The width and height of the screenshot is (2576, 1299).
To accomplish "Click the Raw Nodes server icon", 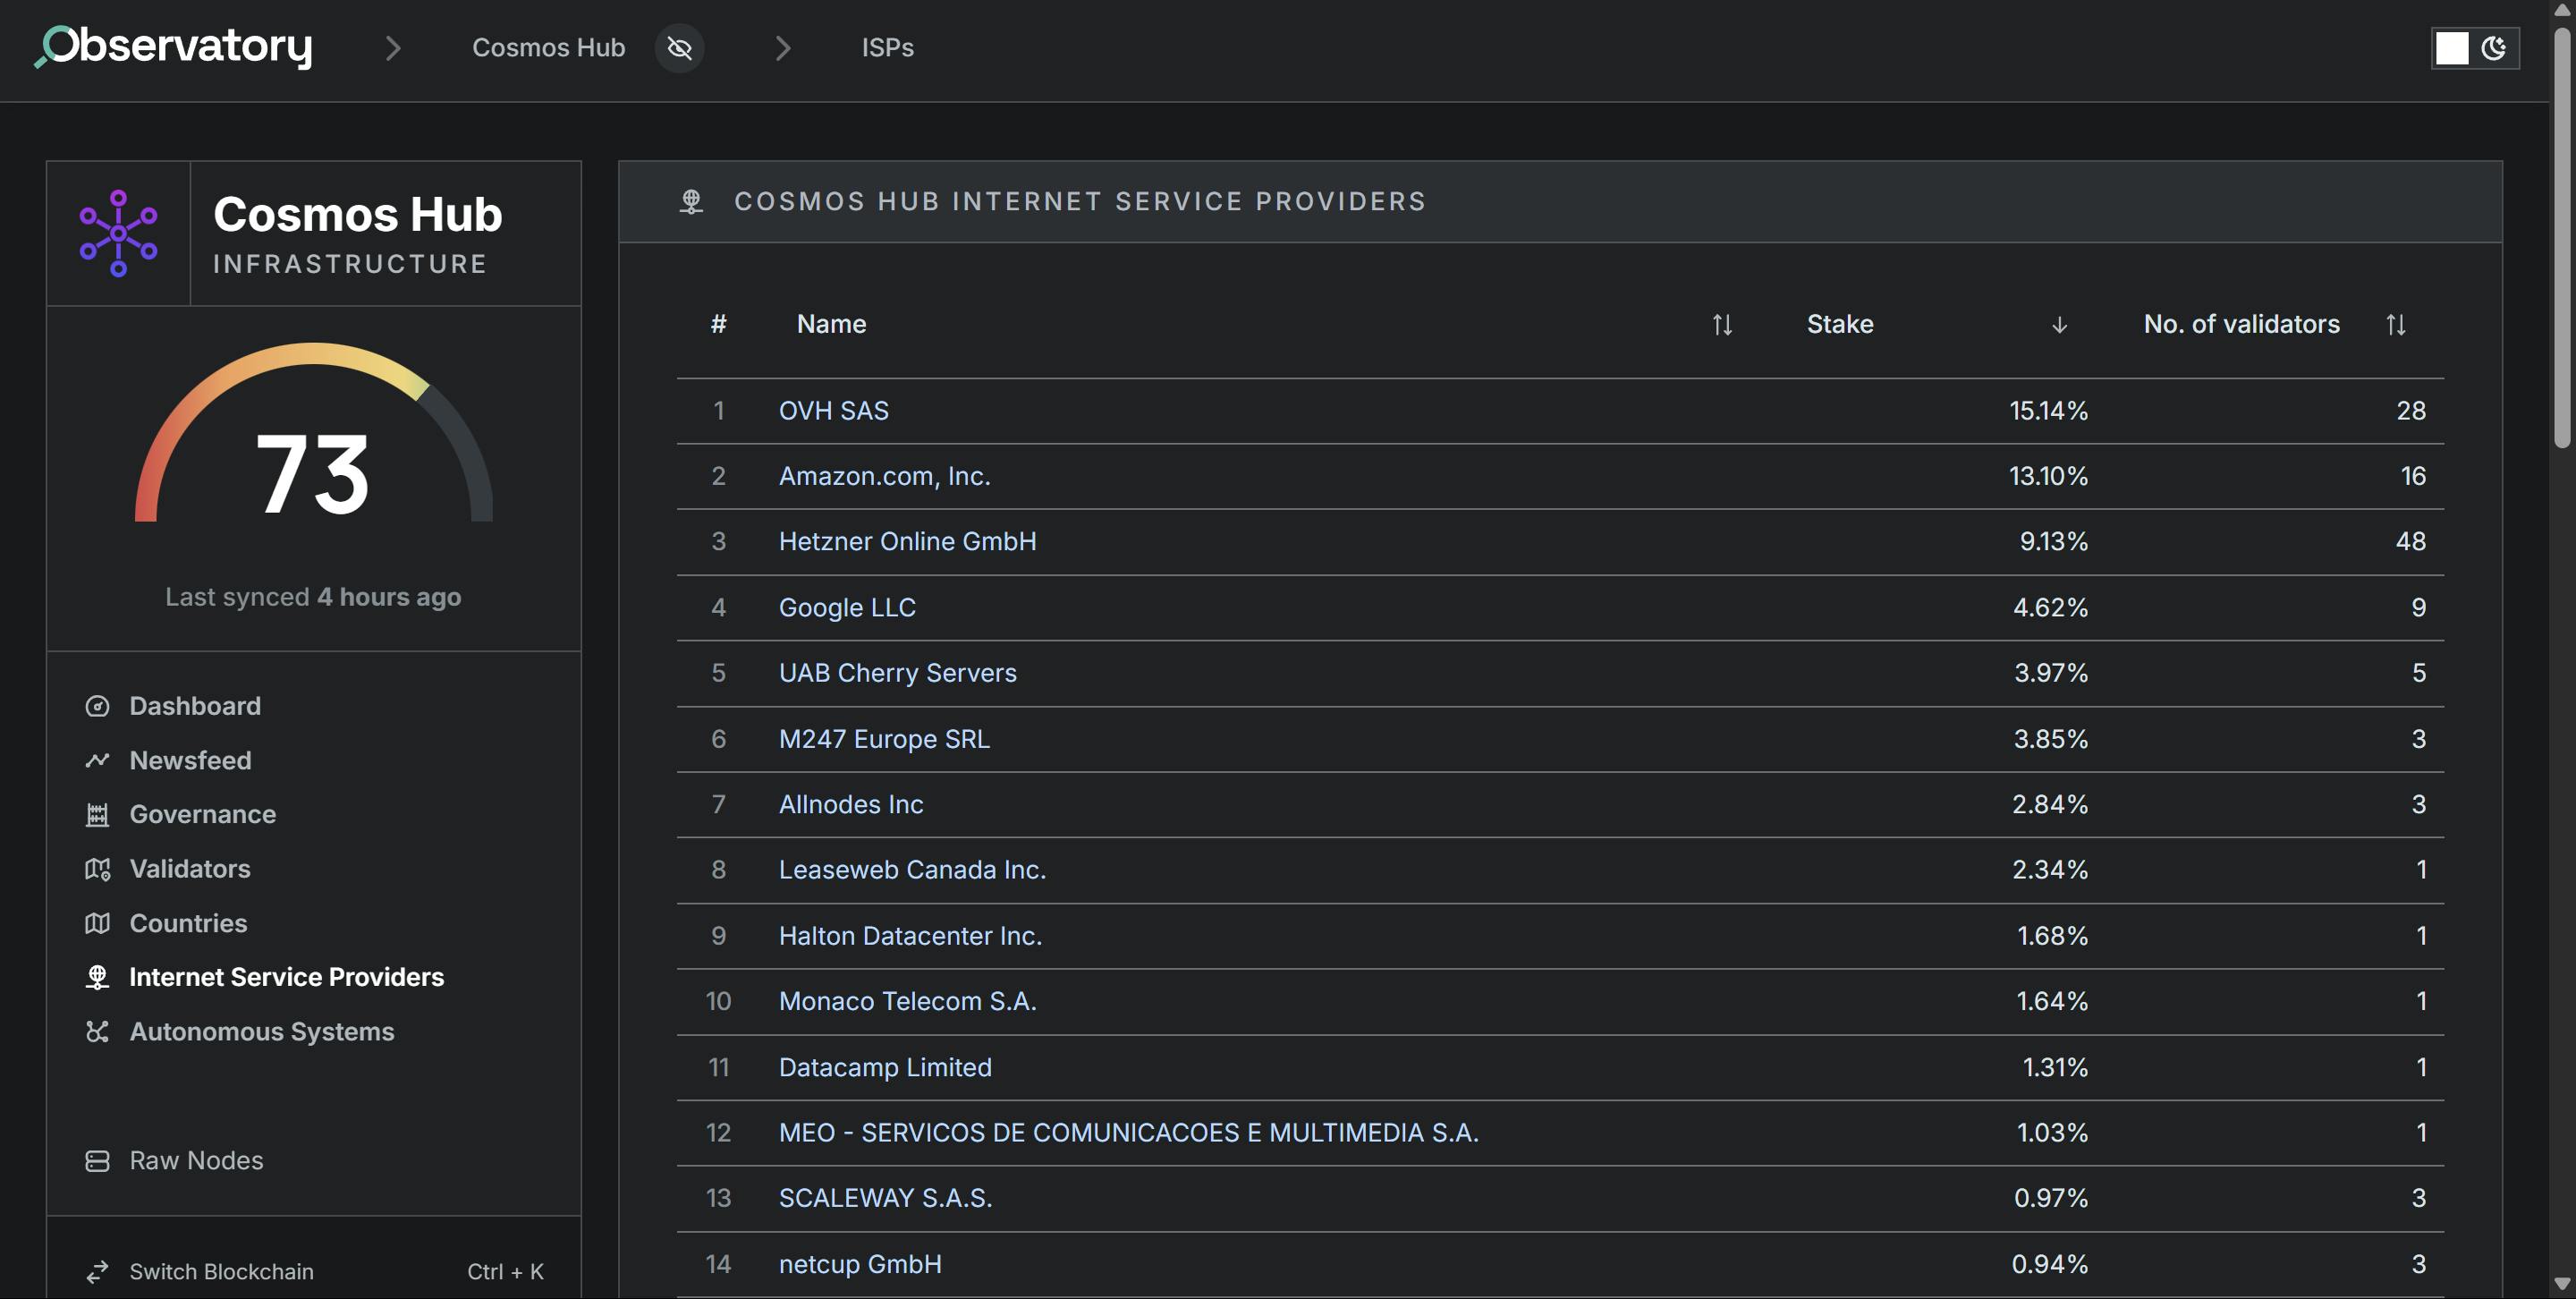I will 97,1160.
